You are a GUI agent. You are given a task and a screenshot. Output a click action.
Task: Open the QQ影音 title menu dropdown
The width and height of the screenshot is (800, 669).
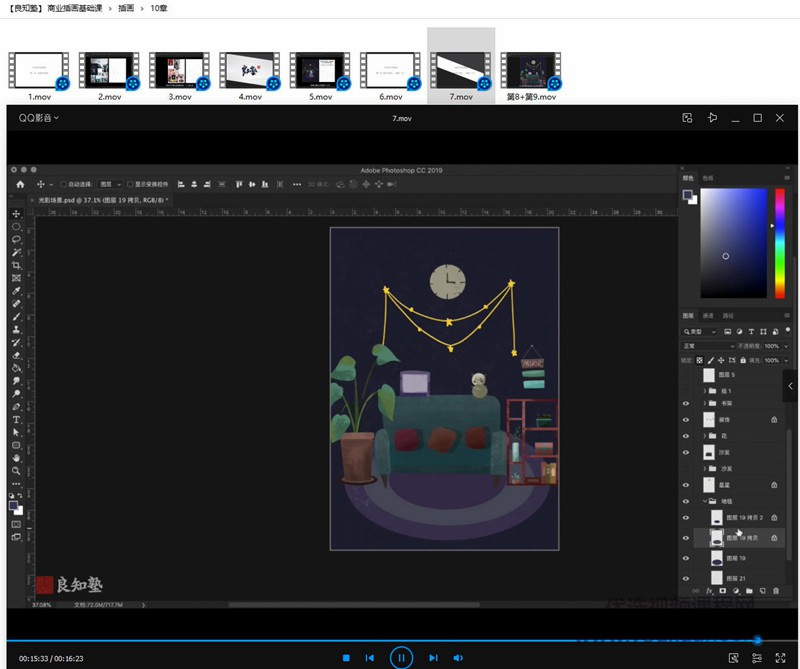pyautogui.click(x=39, y=118)
